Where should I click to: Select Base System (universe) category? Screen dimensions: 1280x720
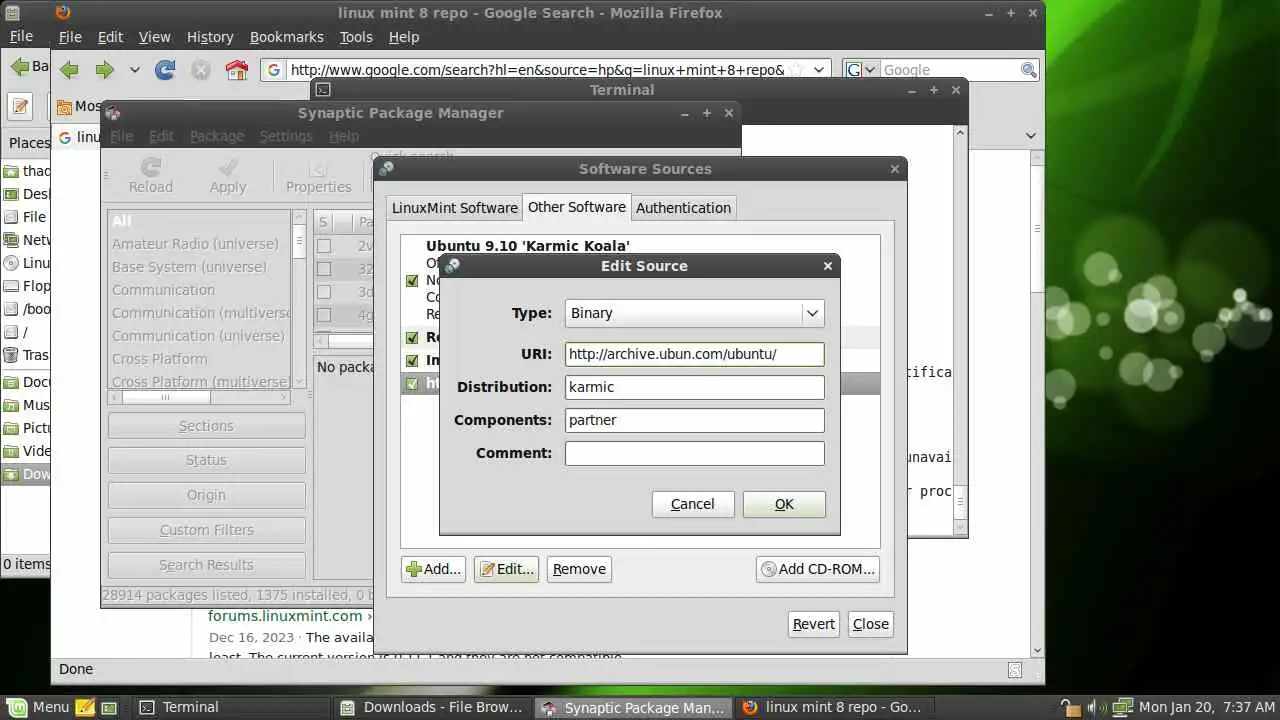[190, 267]
